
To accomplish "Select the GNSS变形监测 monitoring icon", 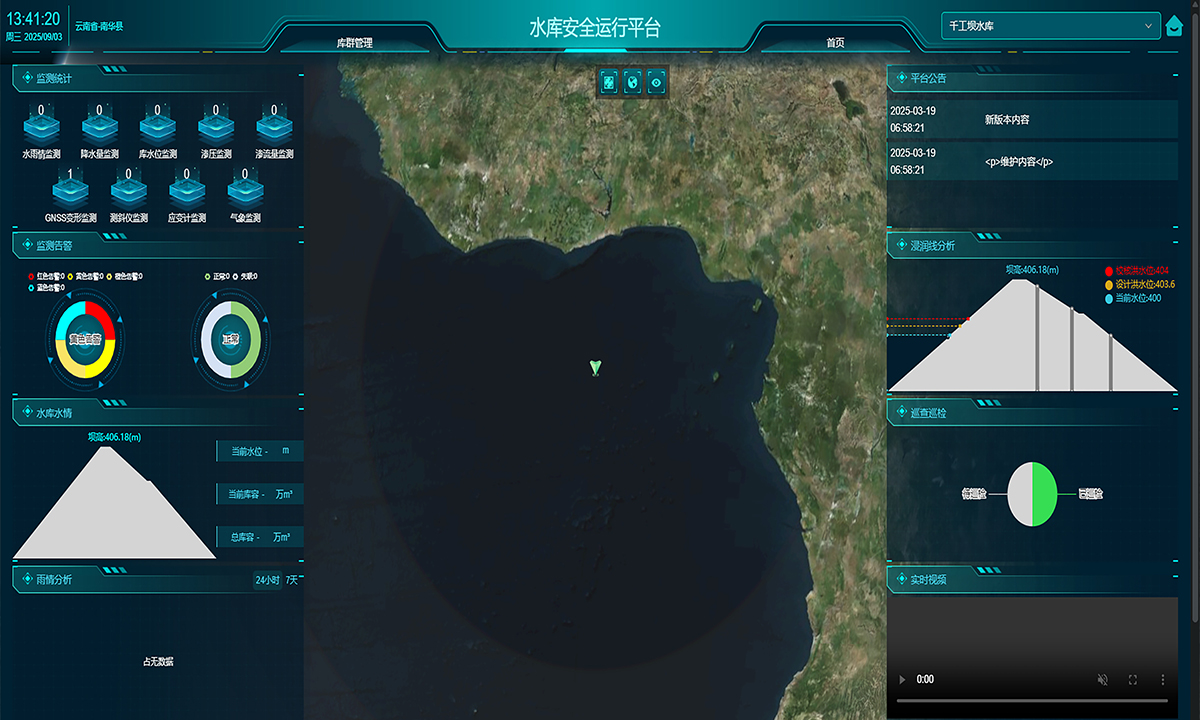I will pos(70,191).
